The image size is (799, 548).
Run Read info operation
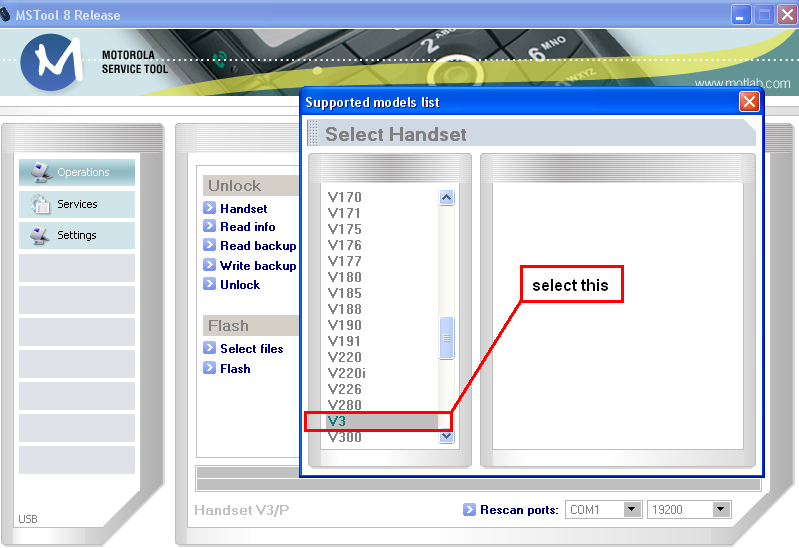click(x=248, y=227)
